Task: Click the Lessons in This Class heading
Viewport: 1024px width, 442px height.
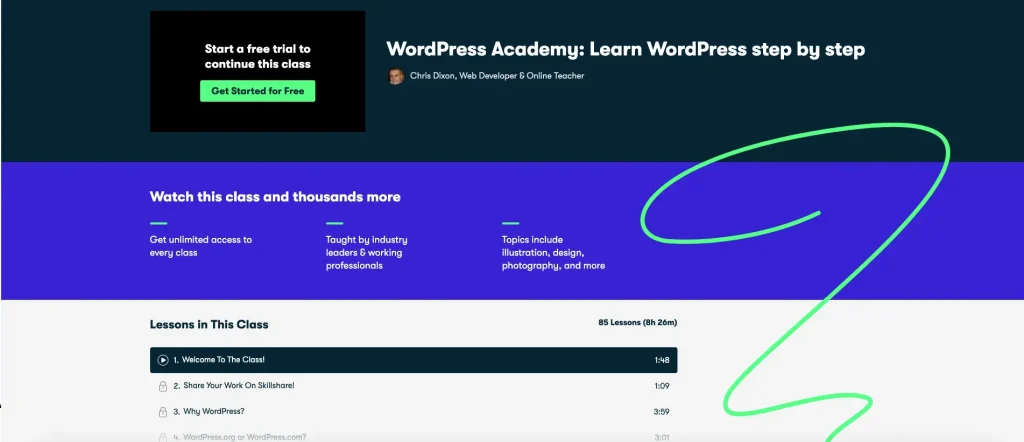Action: click(x=209, y=324)
